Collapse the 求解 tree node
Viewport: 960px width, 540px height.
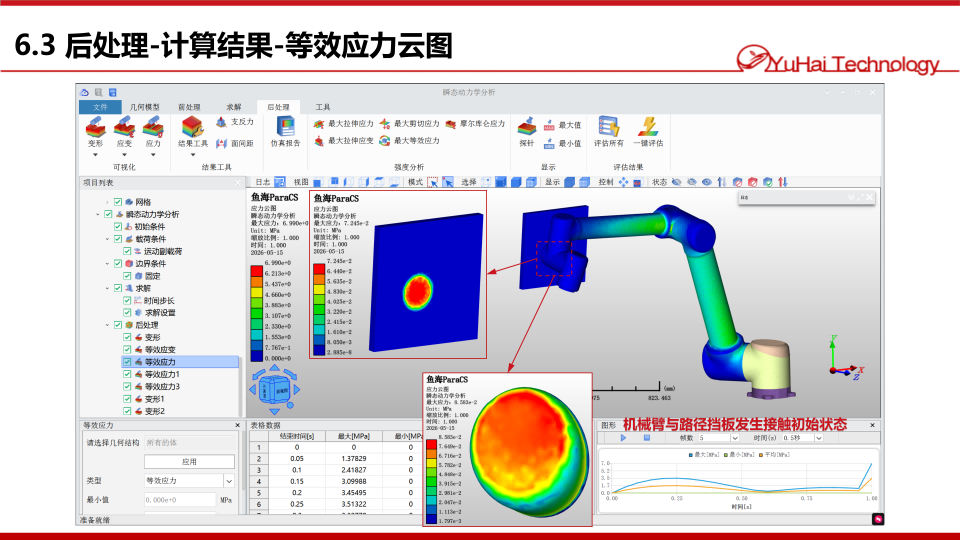[108, 288]
